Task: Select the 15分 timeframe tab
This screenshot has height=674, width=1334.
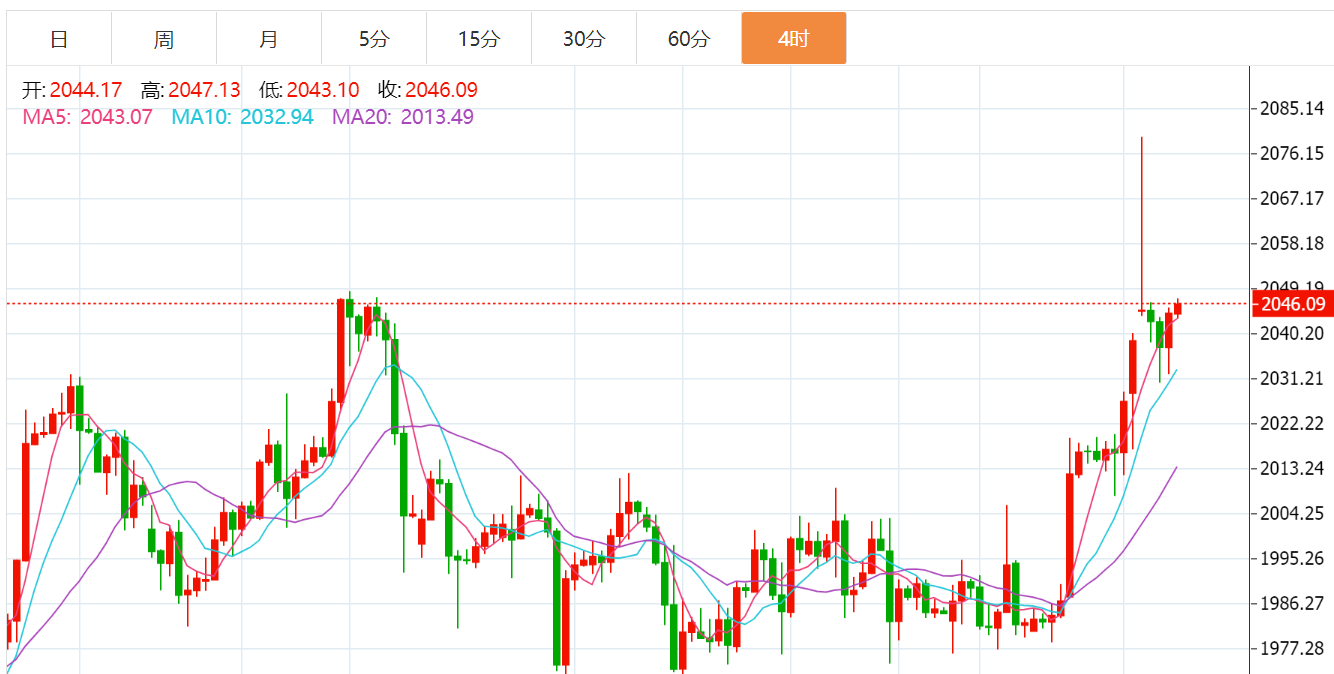Action: (x=479, y=39)
